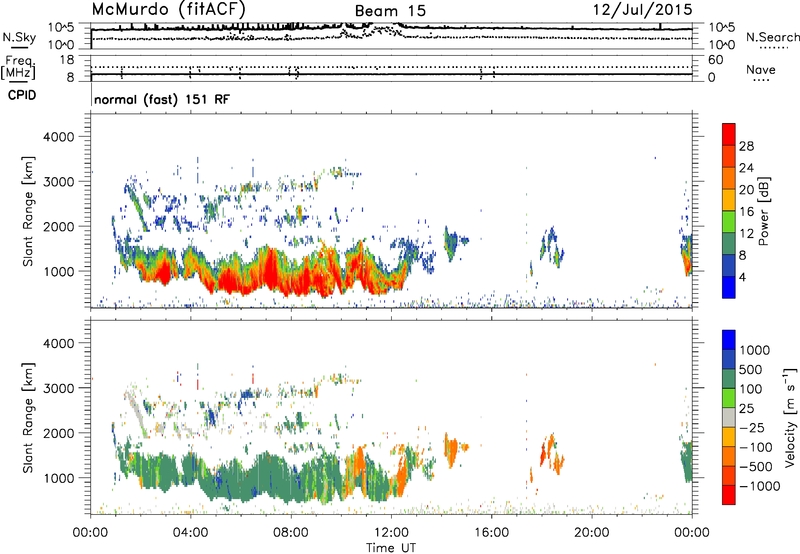This screenshot has width=800, height=554.
Task: Click the "12" power colorbar tick
Action: coord(746,234)
